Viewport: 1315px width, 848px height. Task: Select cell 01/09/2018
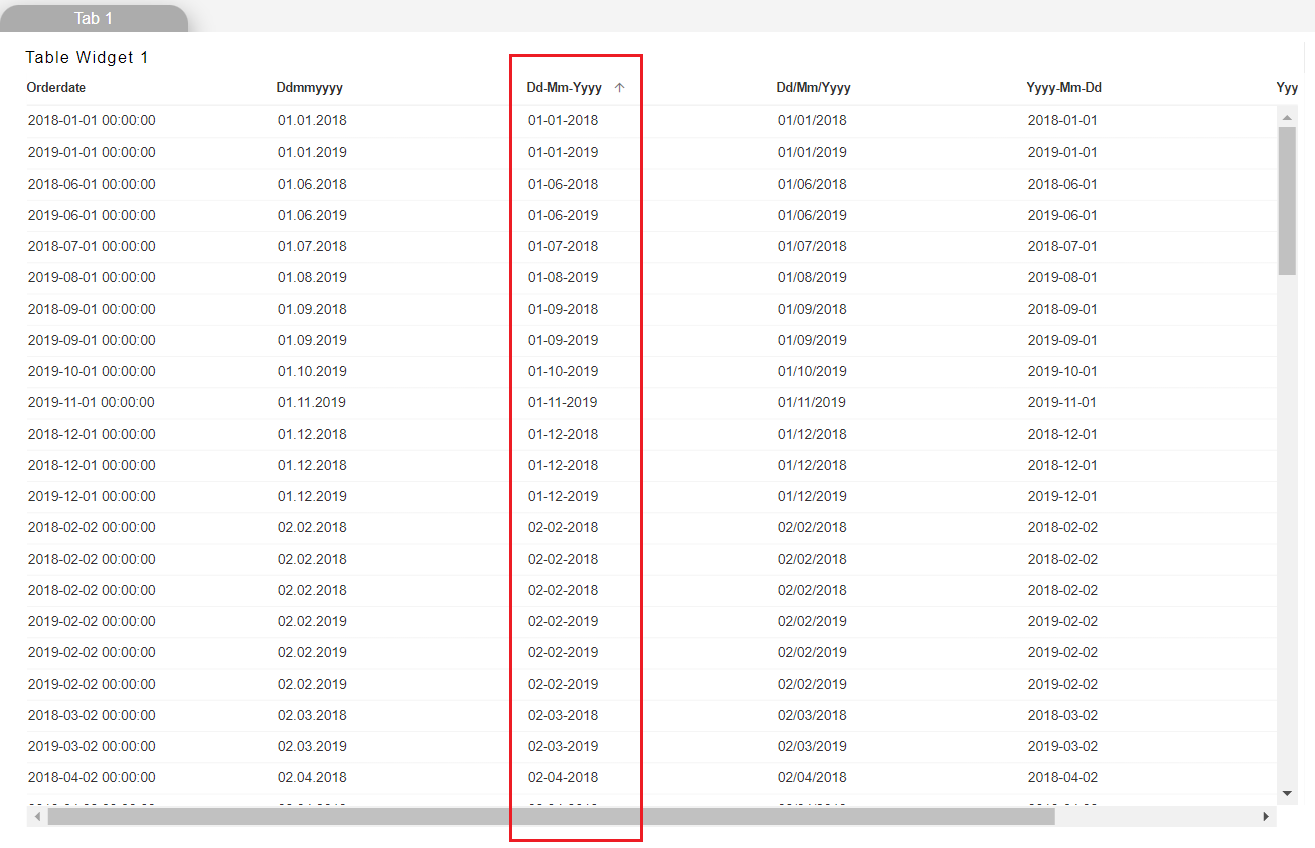pos(812,310)
